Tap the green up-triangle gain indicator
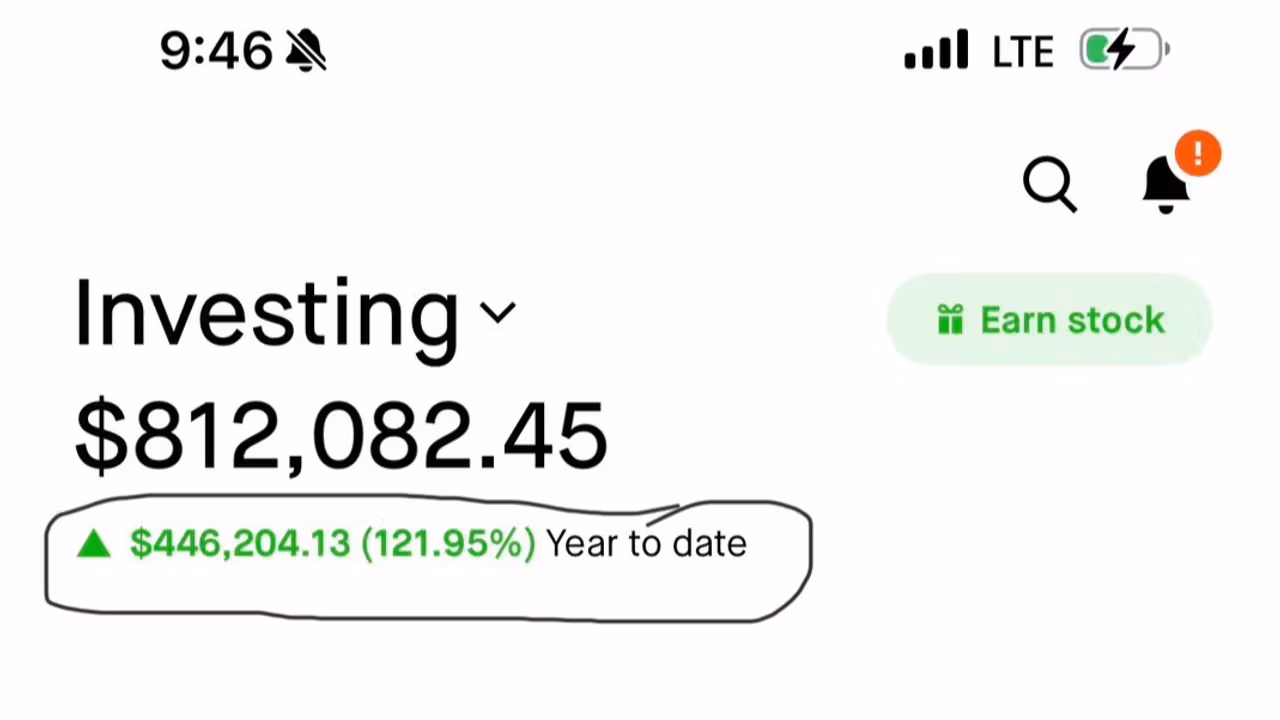Screen dimensions: 1280x720 pos(94,544)
